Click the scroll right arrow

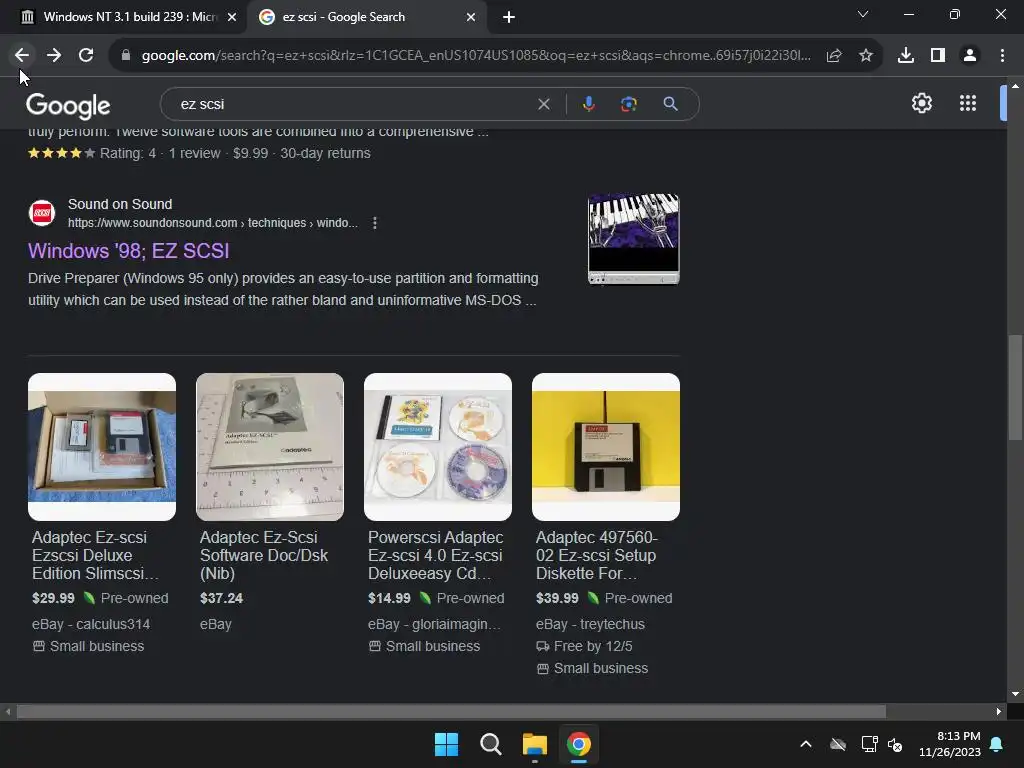tap(999, 711)
